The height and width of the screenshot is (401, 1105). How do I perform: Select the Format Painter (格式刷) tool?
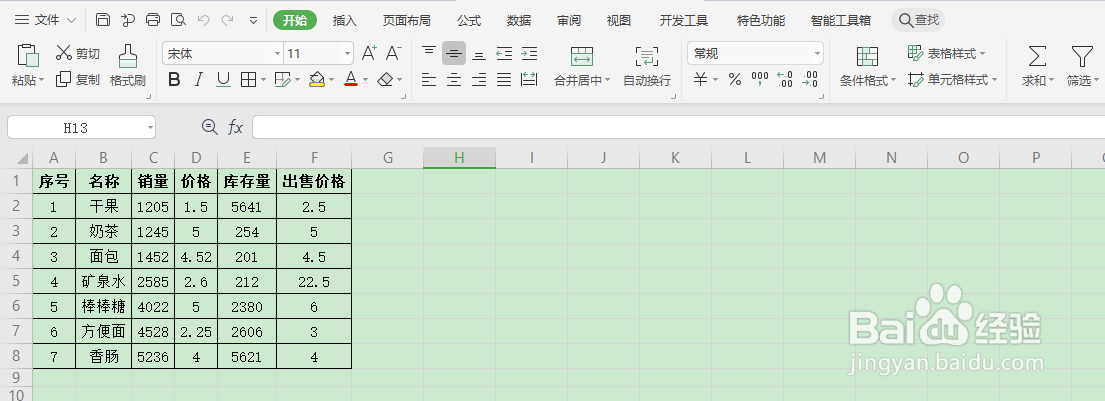[128, 66]
